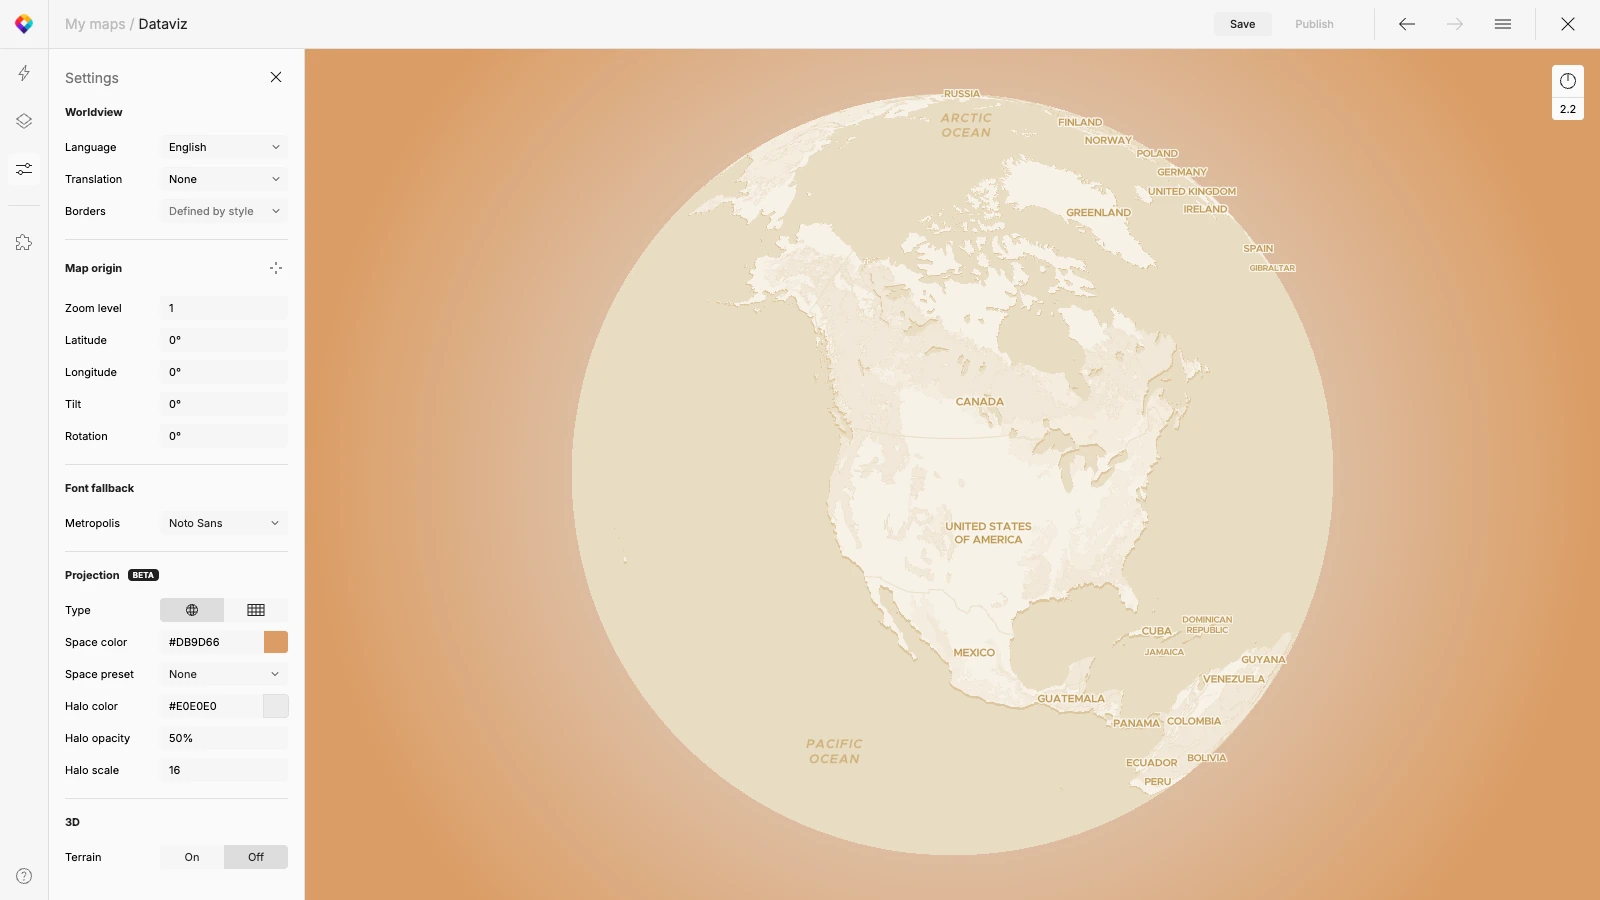Open the layers panel icon
Image resolution: width=1600 pixels, height=900 pixels.
point(24,121)
